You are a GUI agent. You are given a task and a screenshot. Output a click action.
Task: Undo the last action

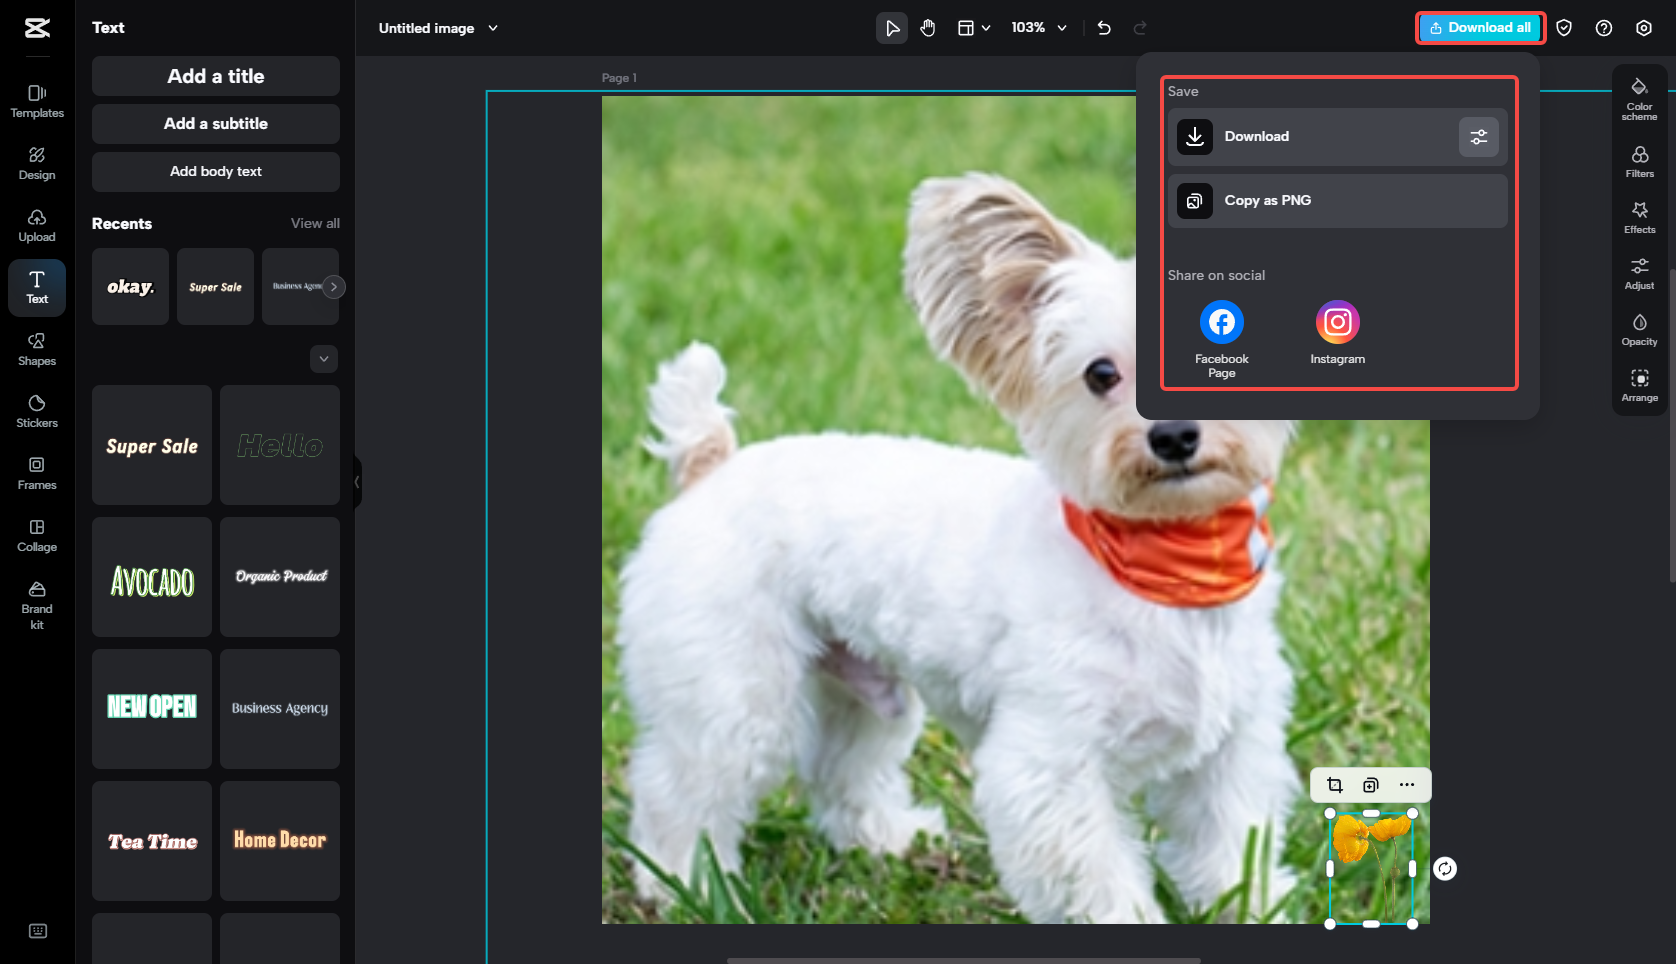pos(1104,28)
